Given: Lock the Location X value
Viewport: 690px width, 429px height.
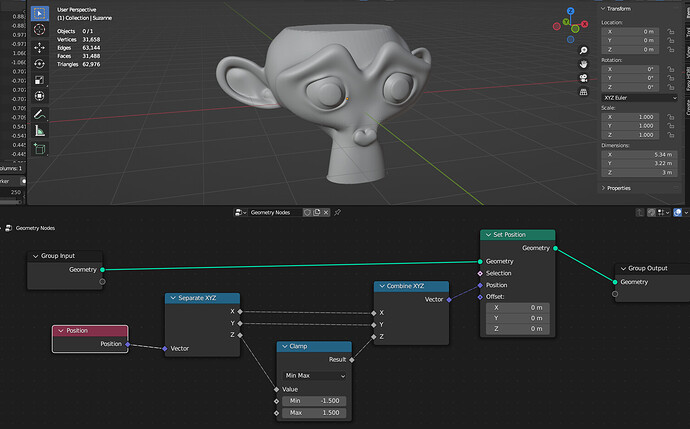Looking at the screenshot, I should [670, 32].
